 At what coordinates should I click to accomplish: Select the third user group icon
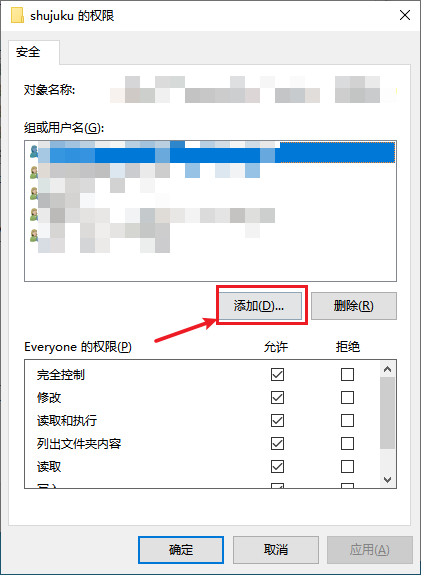tap(34, 193)
